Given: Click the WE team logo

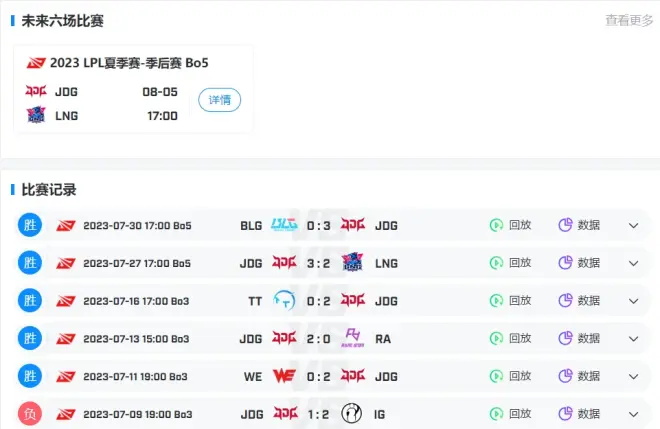Looking at the screenshot, I should [284, 376].
